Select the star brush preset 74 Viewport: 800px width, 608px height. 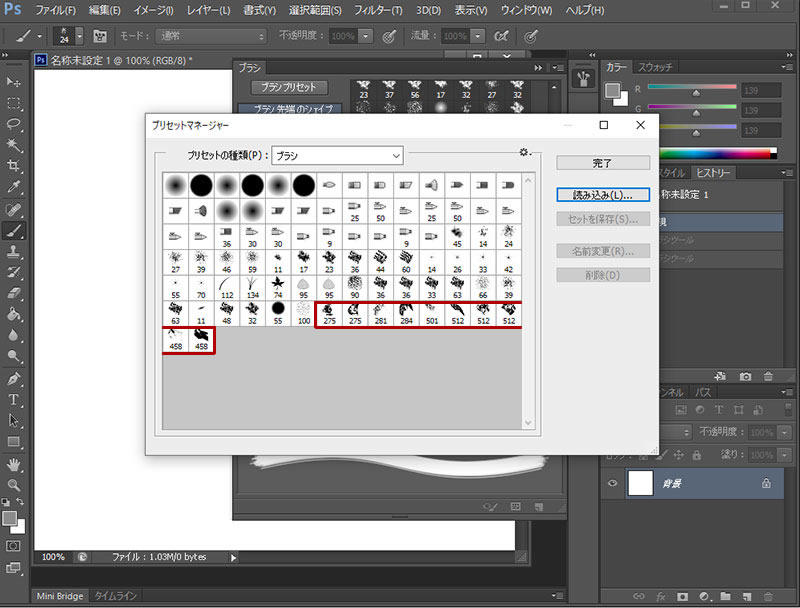click(x=278, y=288)
